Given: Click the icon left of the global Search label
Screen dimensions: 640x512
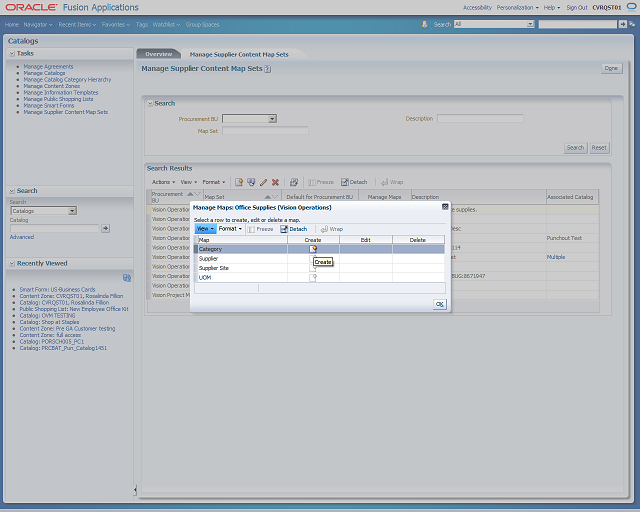Looking at the screenshot, I should coord(424,24).
